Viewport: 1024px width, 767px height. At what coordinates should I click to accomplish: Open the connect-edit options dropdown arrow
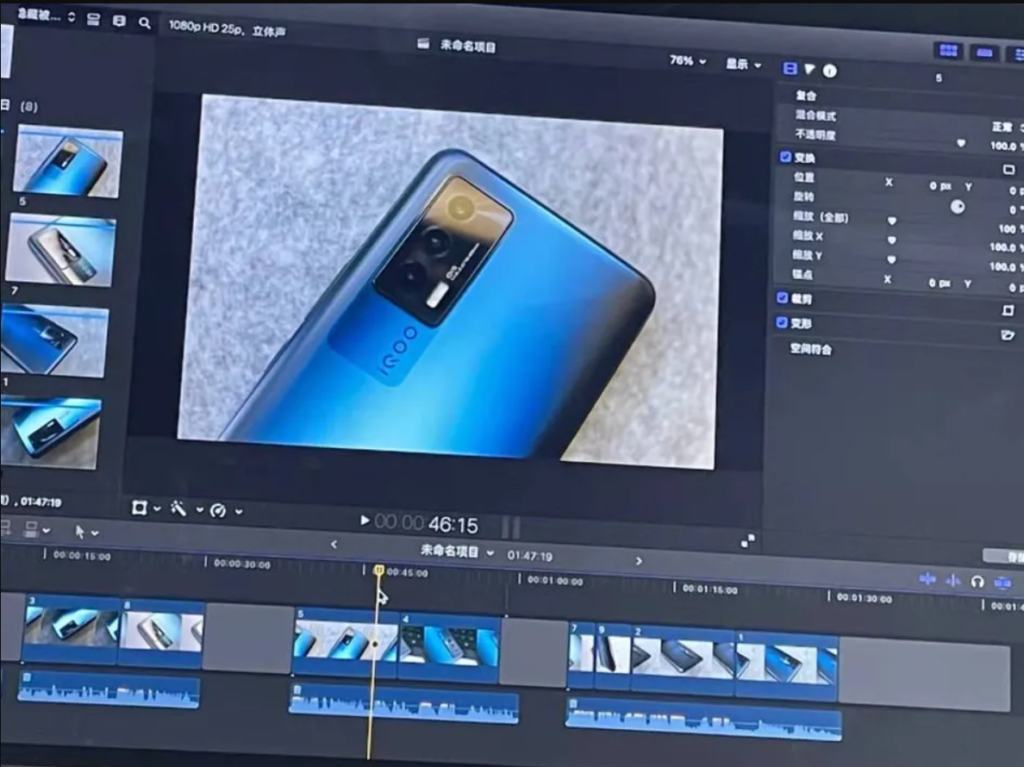click(x=46, y=530)
